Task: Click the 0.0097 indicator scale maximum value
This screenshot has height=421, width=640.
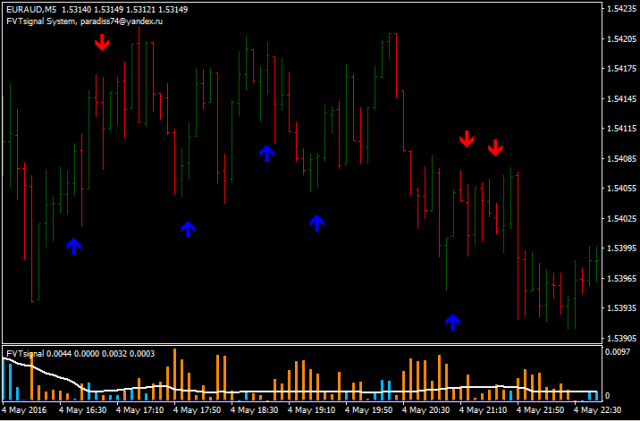Action: [618, 352]
